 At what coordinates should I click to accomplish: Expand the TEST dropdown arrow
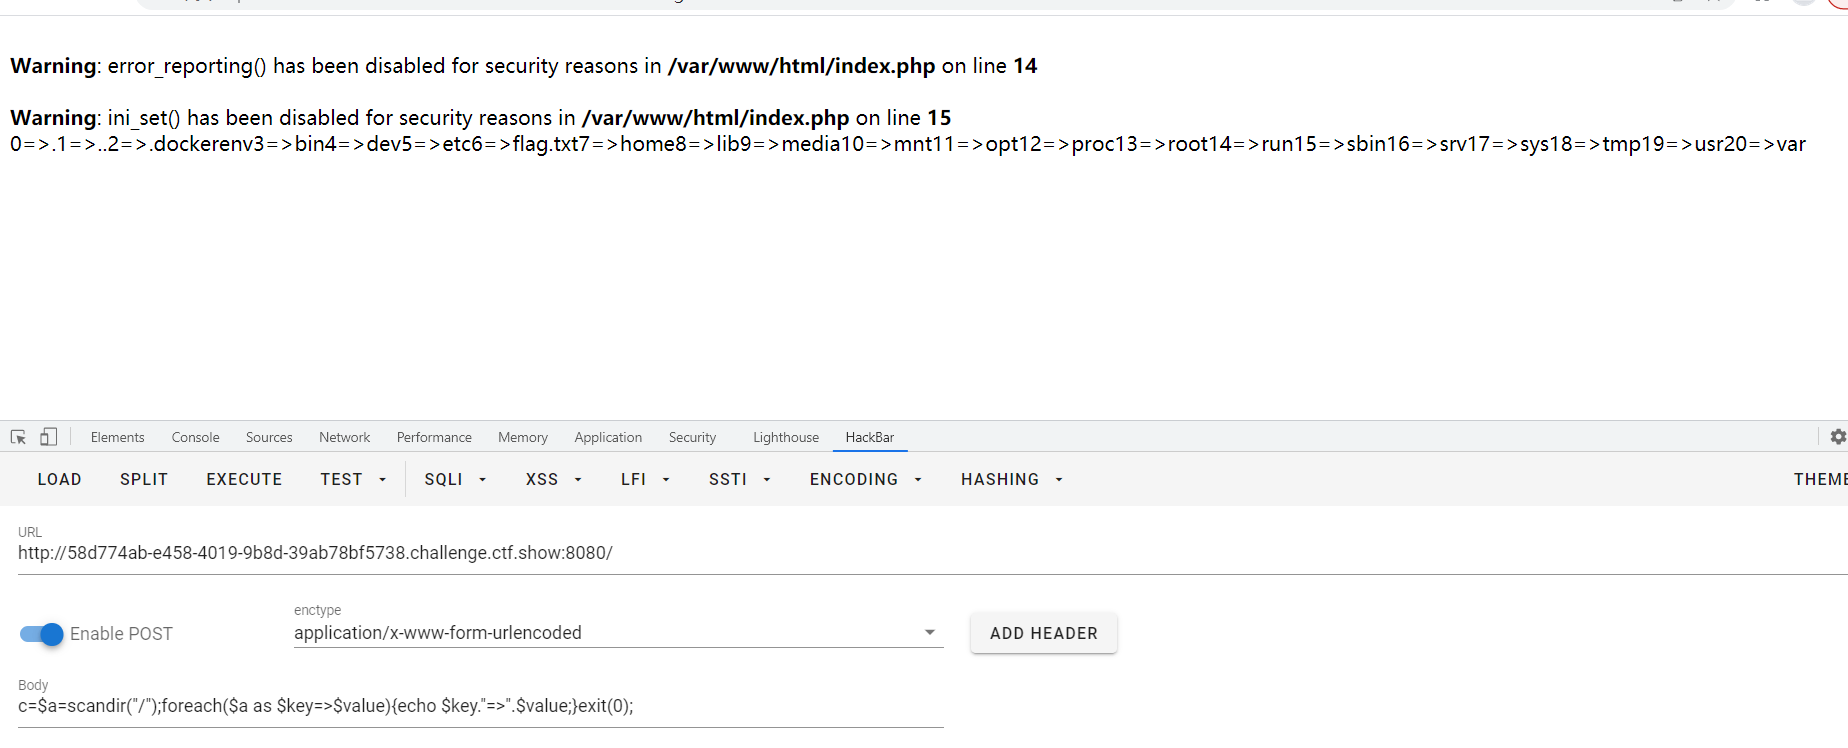click(382, 480)
